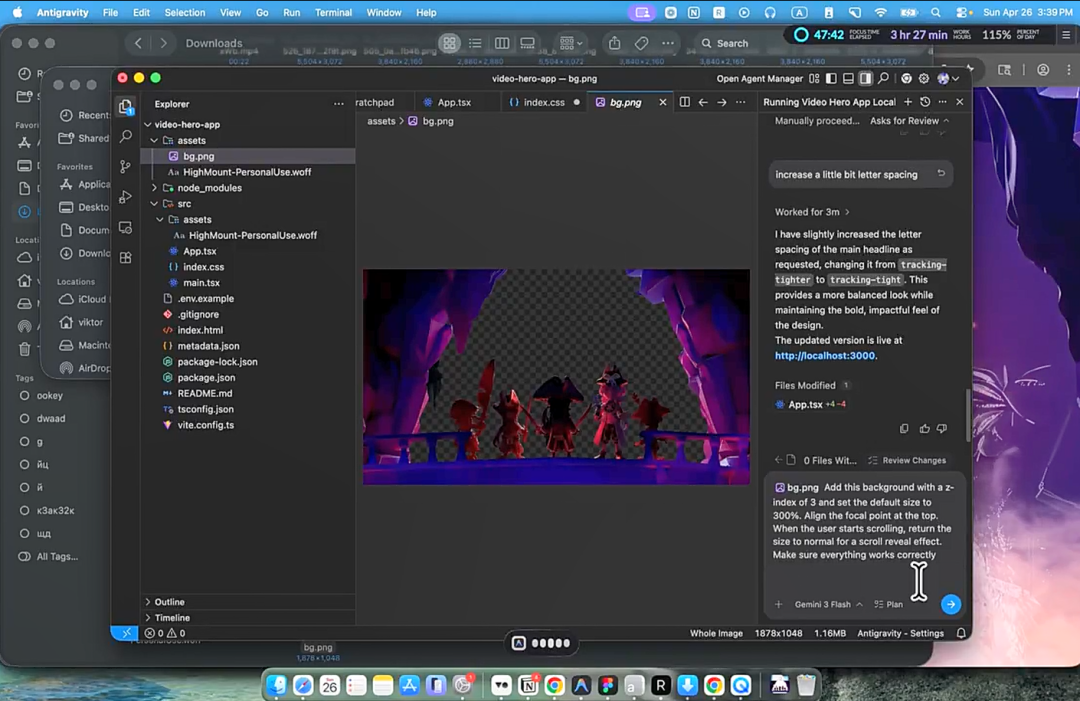The width and height of the screenshot is (1080, 701).
Task: Undo the 'increase a little bit letter spacing' message
Action: coord(941,174)
